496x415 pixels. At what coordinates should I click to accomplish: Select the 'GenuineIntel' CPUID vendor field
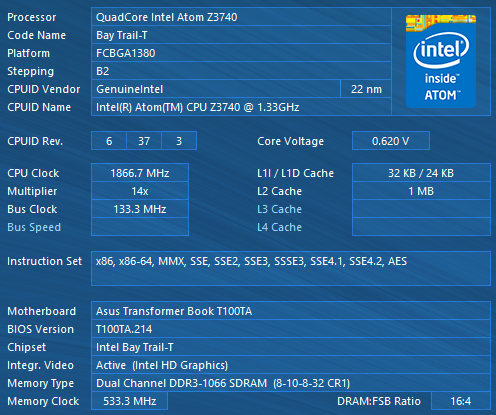(x=216, y=89)
